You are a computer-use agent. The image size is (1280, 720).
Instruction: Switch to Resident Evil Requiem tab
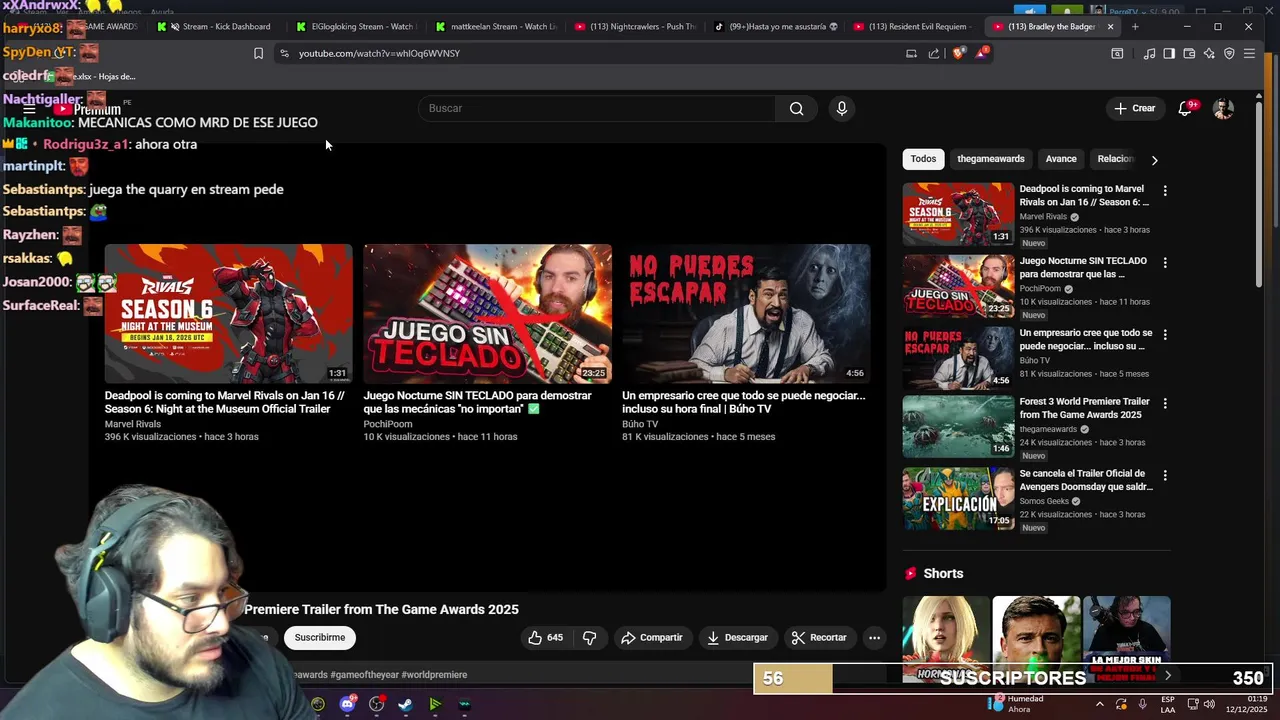915,26
